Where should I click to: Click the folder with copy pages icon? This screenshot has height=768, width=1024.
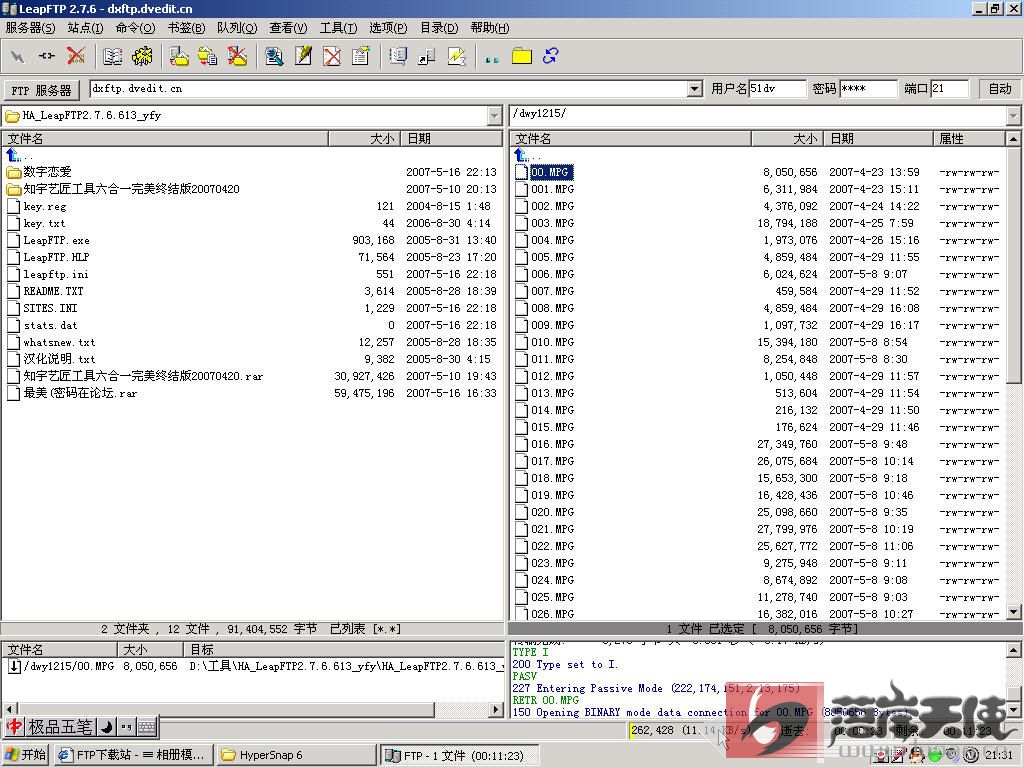tap(208, 57)
